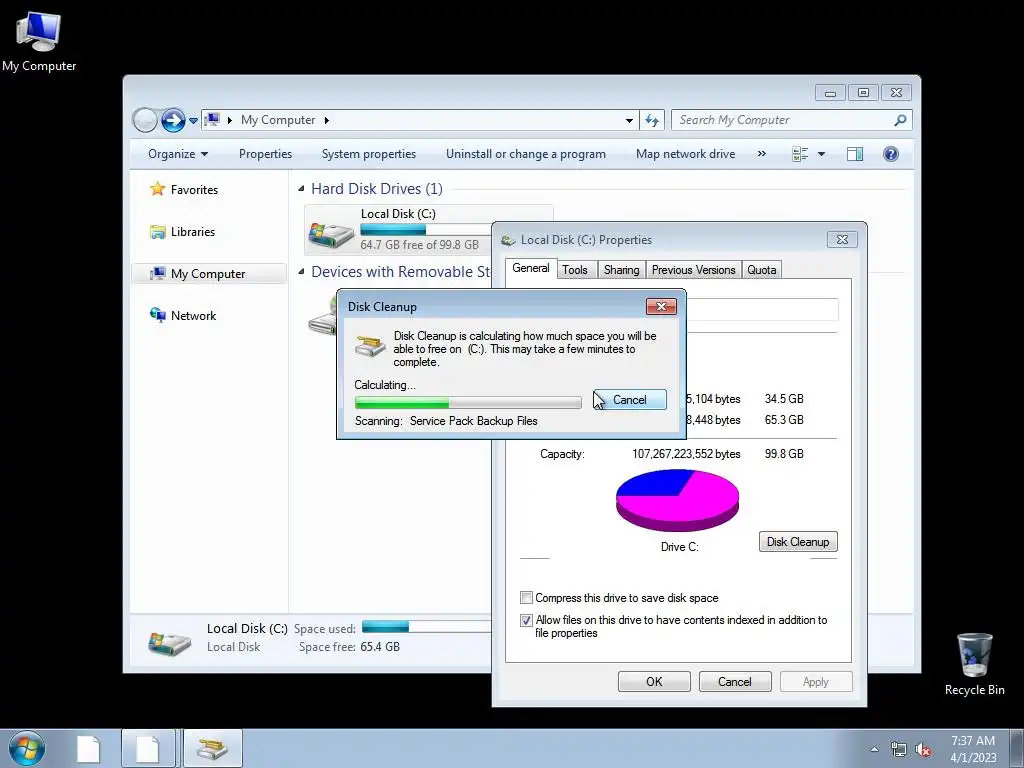The height and width of the screenshot is (768, 1024).
Task: Click the back navigation arrow in Explorer
Action: [x=145, y=120]
